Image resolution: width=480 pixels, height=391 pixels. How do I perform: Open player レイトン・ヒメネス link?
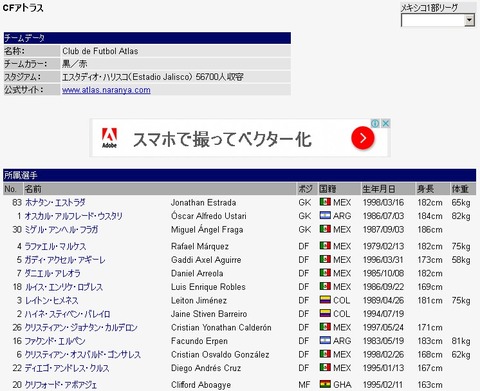[52, 300]
